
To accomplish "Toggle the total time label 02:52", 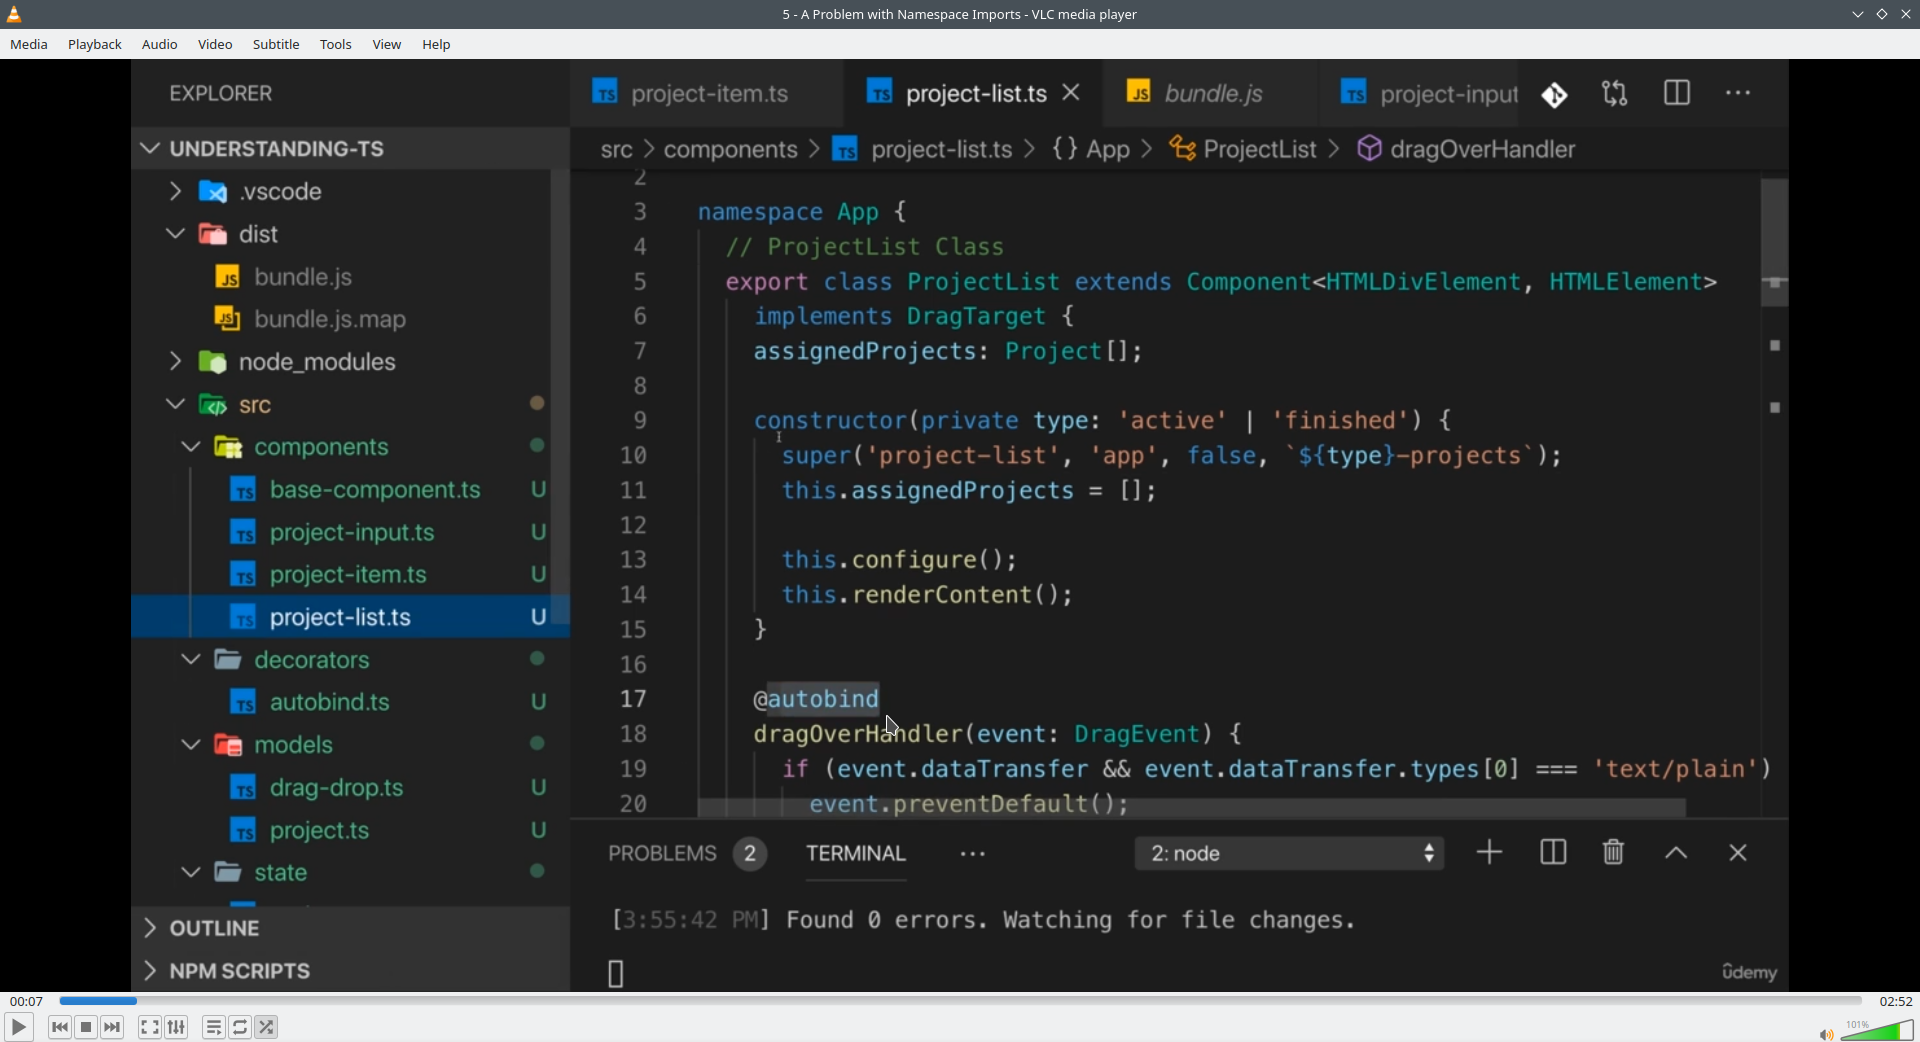I will [1895, 1001].
